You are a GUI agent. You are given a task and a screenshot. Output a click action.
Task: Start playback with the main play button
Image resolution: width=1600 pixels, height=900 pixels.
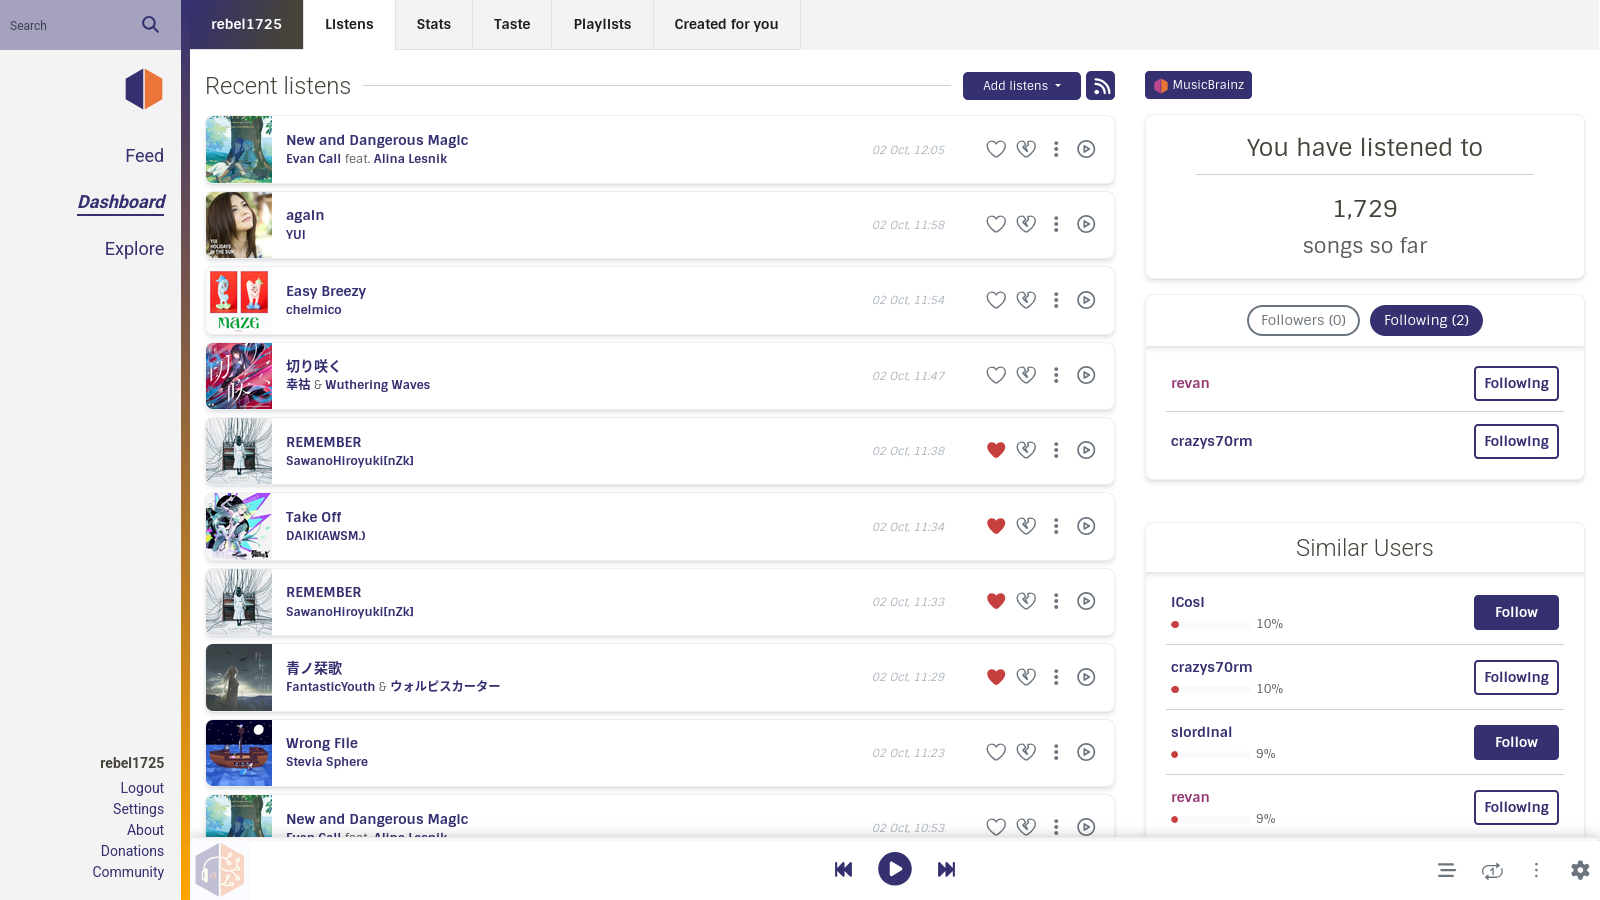(894, 869)
